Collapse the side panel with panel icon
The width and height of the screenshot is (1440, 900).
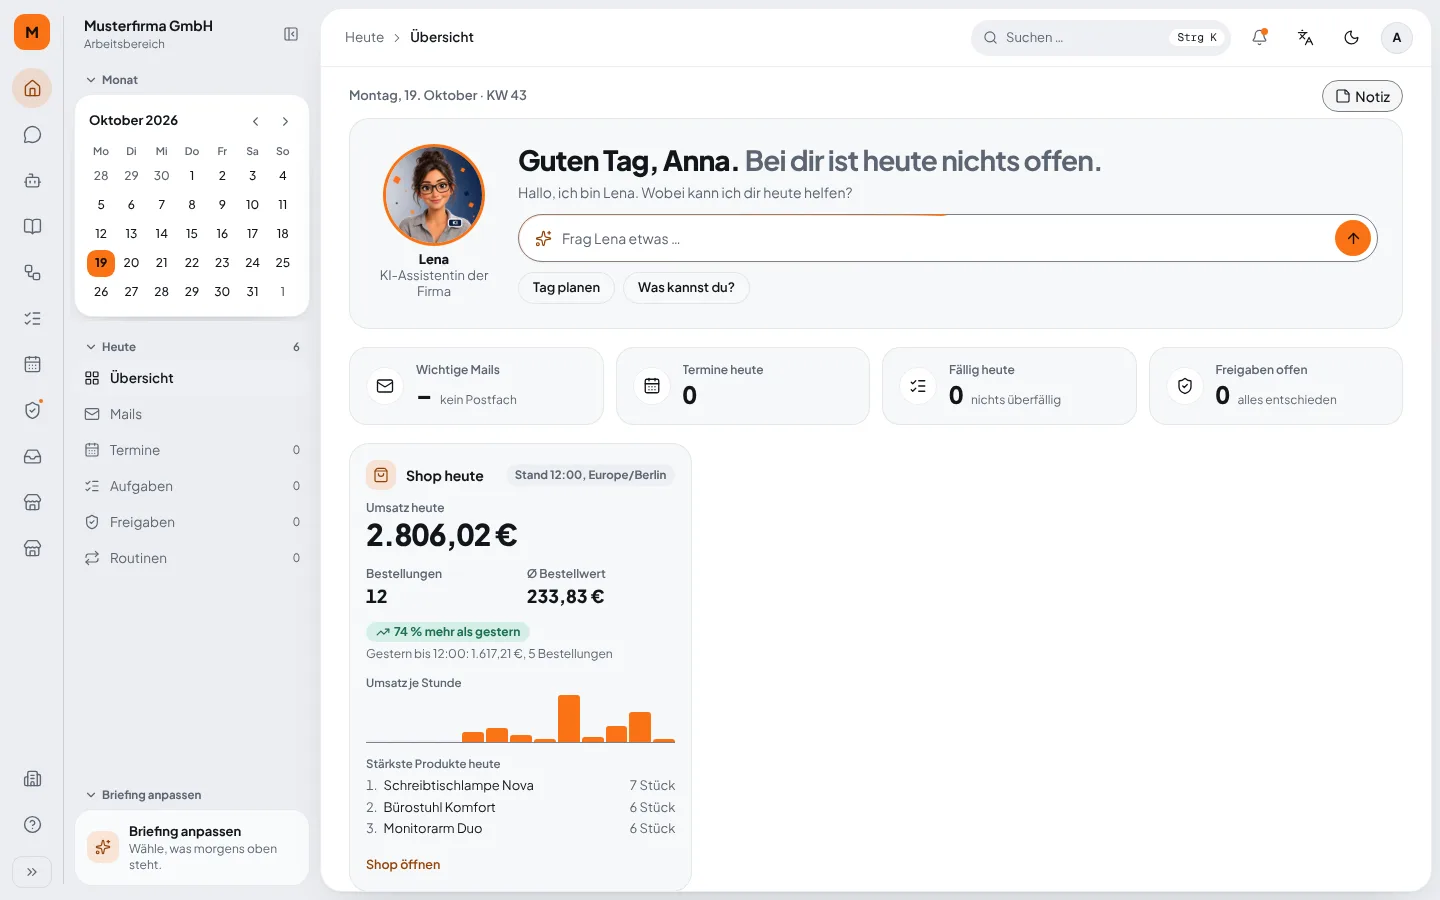(291, 34)
